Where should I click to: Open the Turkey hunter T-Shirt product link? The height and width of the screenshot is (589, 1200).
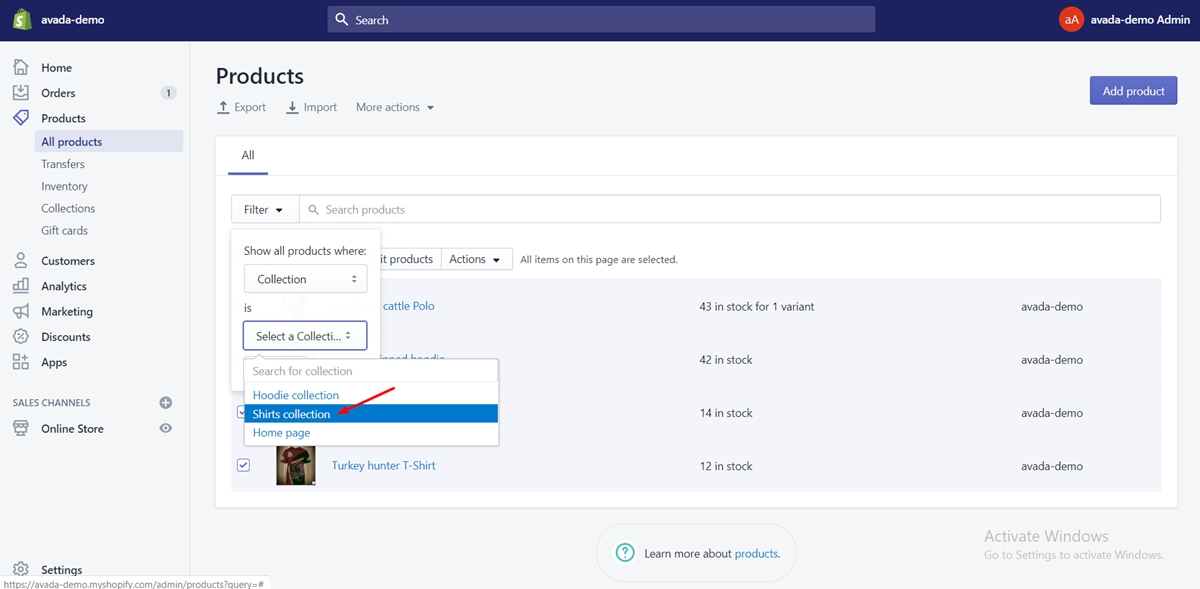click(x=383, y=466)
